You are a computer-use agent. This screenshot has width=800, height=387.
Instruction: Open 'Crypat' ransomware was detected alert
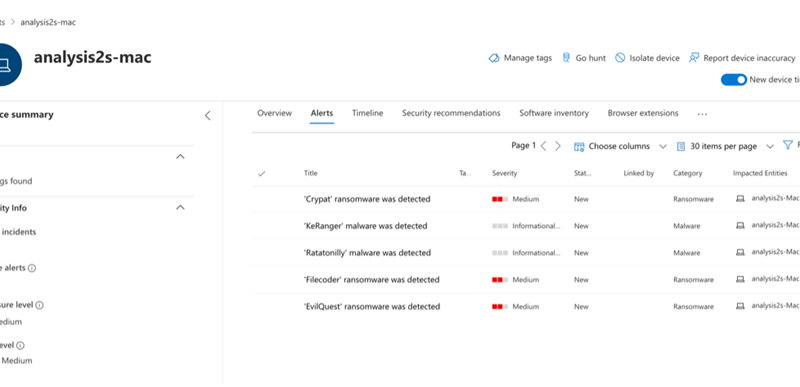tap(367, 199)
